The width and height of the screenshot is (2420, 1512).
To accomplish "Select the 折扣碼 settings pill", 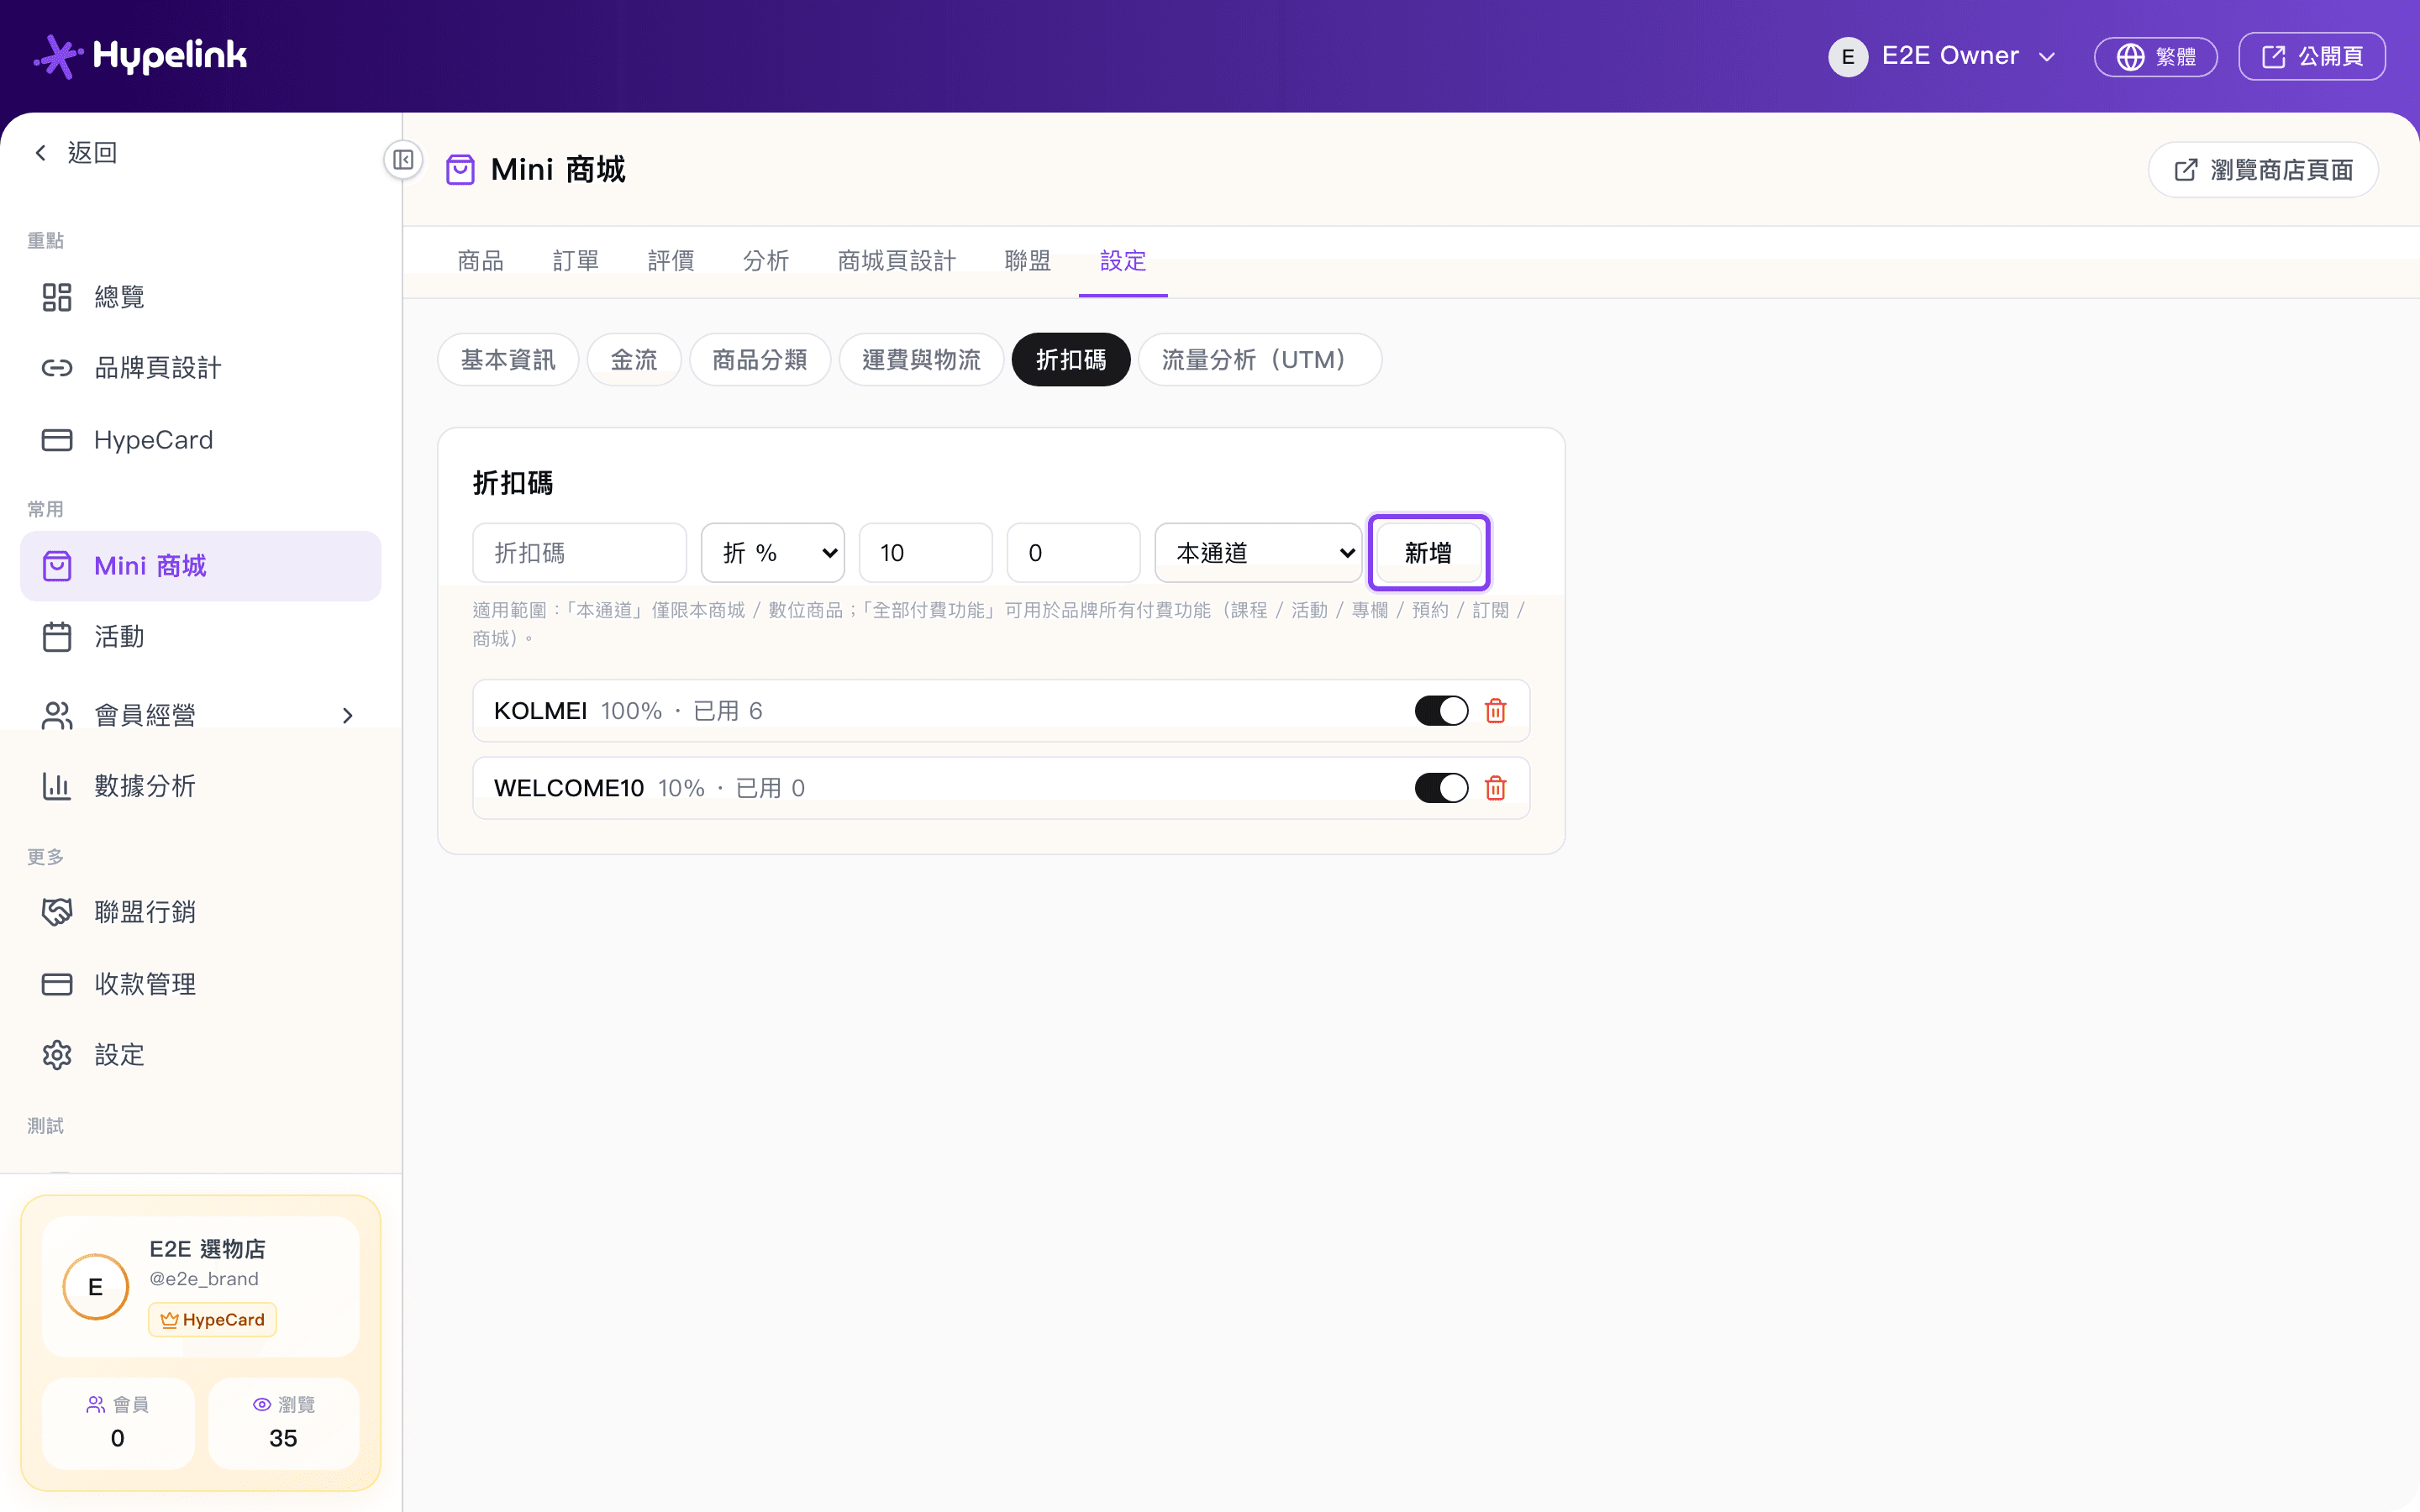I will coord(1071,359).
